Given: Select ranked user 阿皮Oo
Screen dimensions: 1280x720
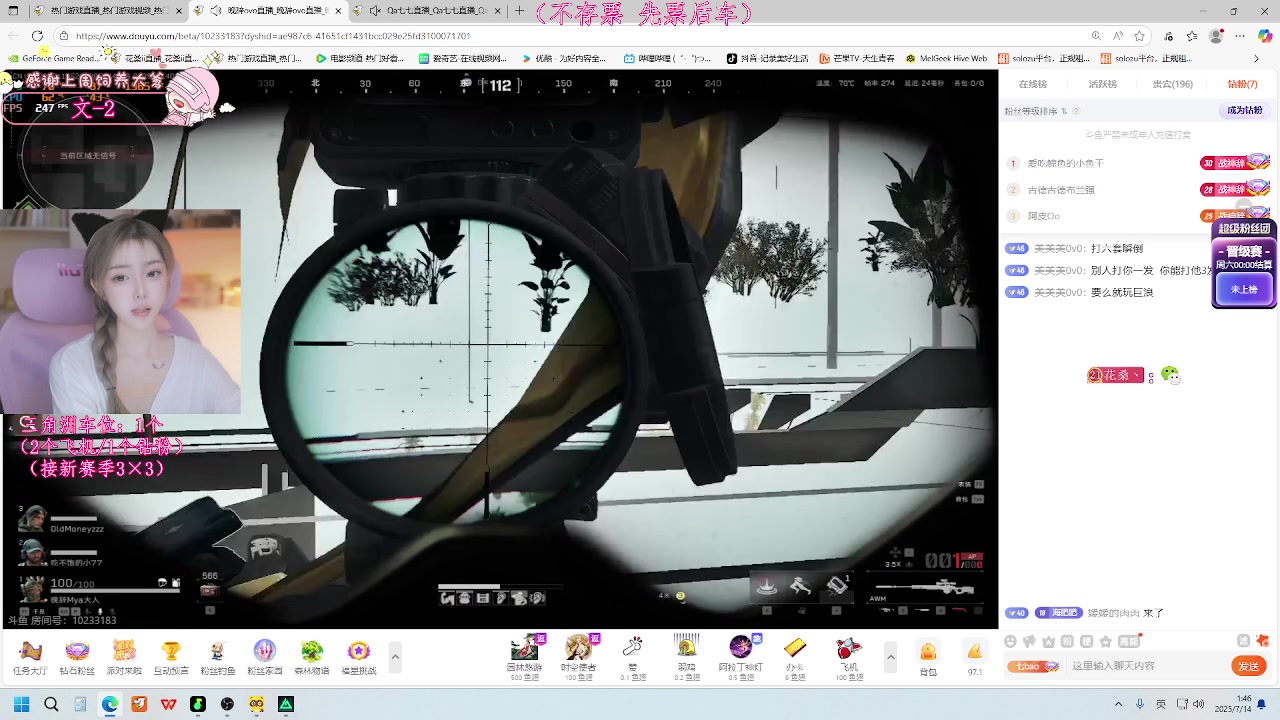Looking at the screenshot, I should coord(1044,216).
